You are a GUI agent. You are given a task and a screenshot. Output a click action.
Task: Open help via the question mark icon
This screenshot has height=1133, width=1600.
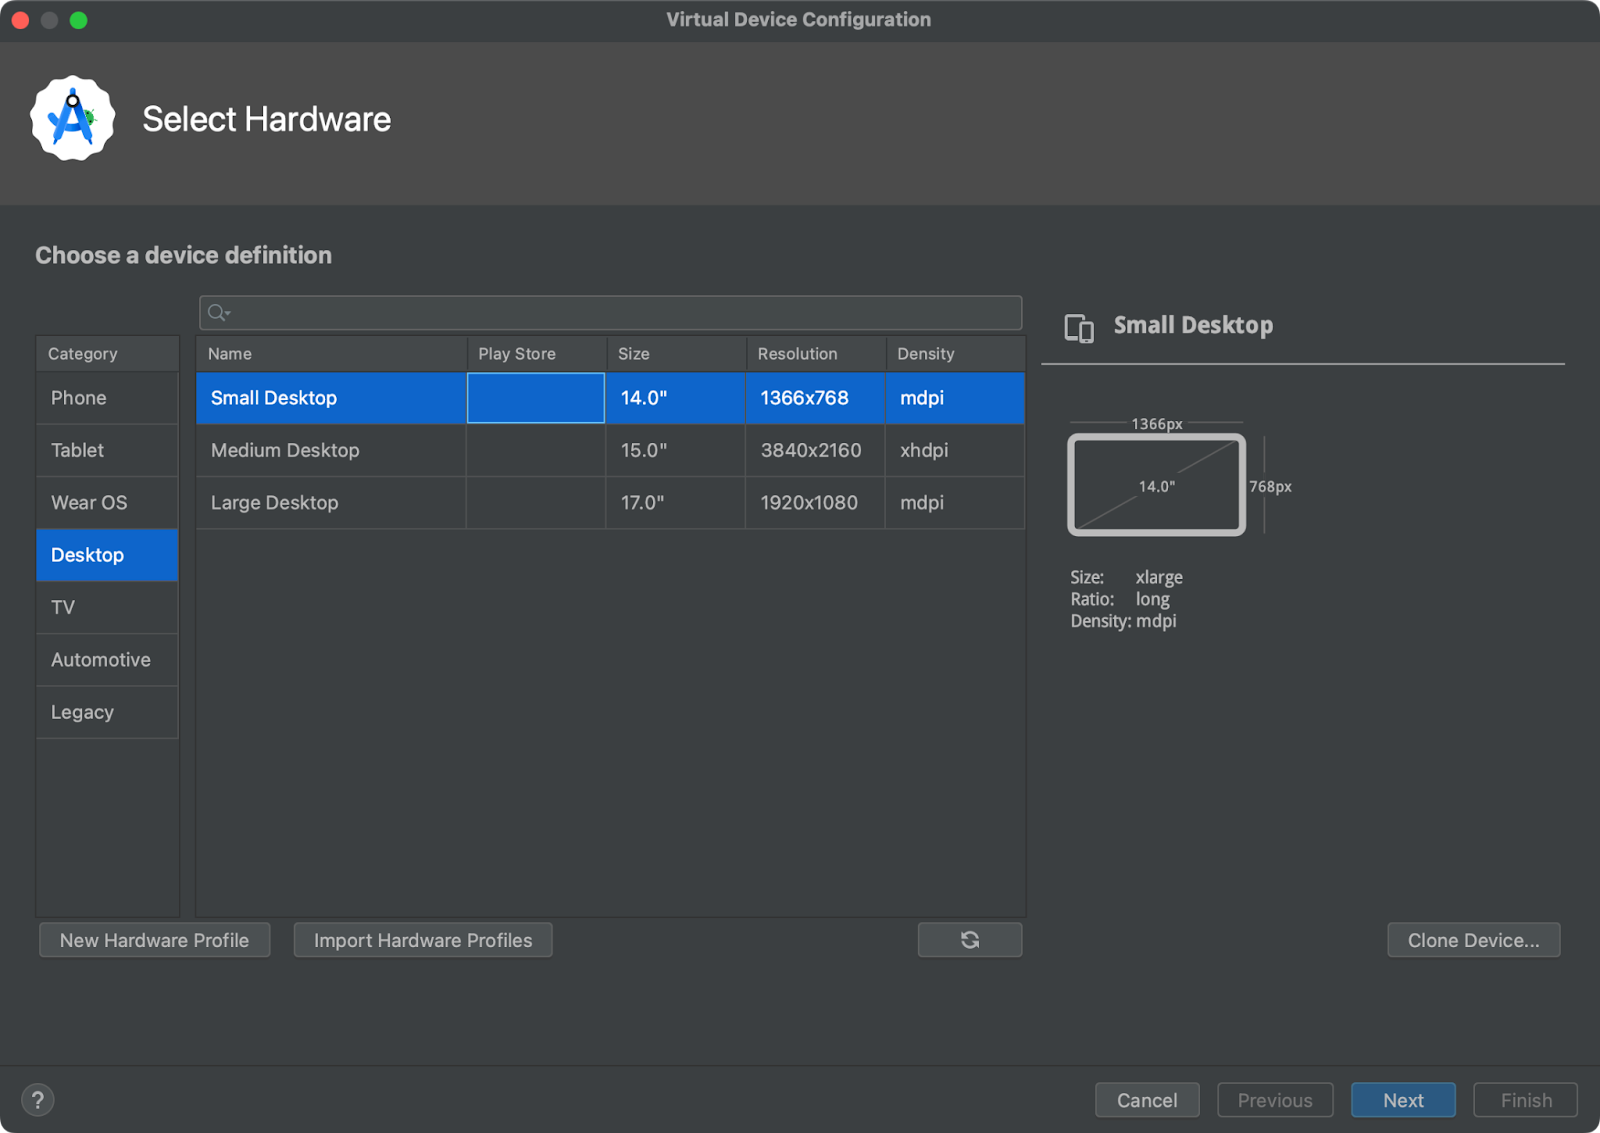point(38,1100)
